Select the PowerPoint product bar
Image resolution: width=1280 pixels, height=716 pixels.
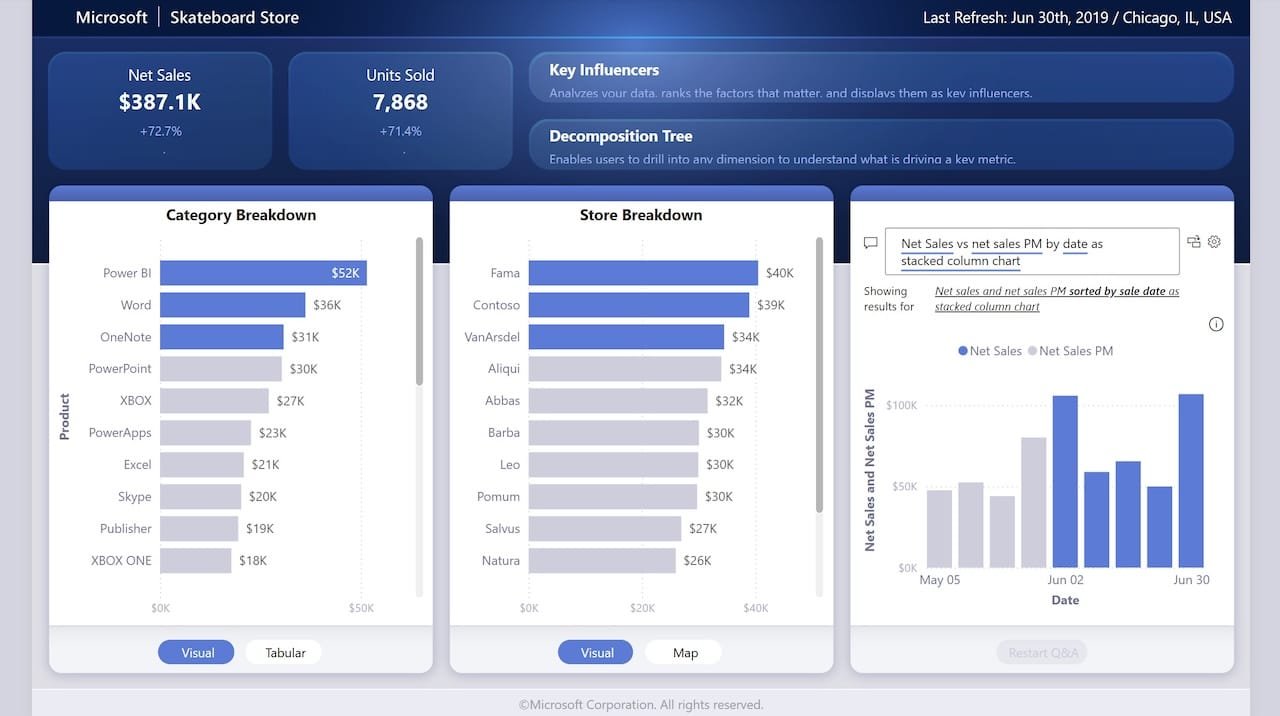coord(221,369)
